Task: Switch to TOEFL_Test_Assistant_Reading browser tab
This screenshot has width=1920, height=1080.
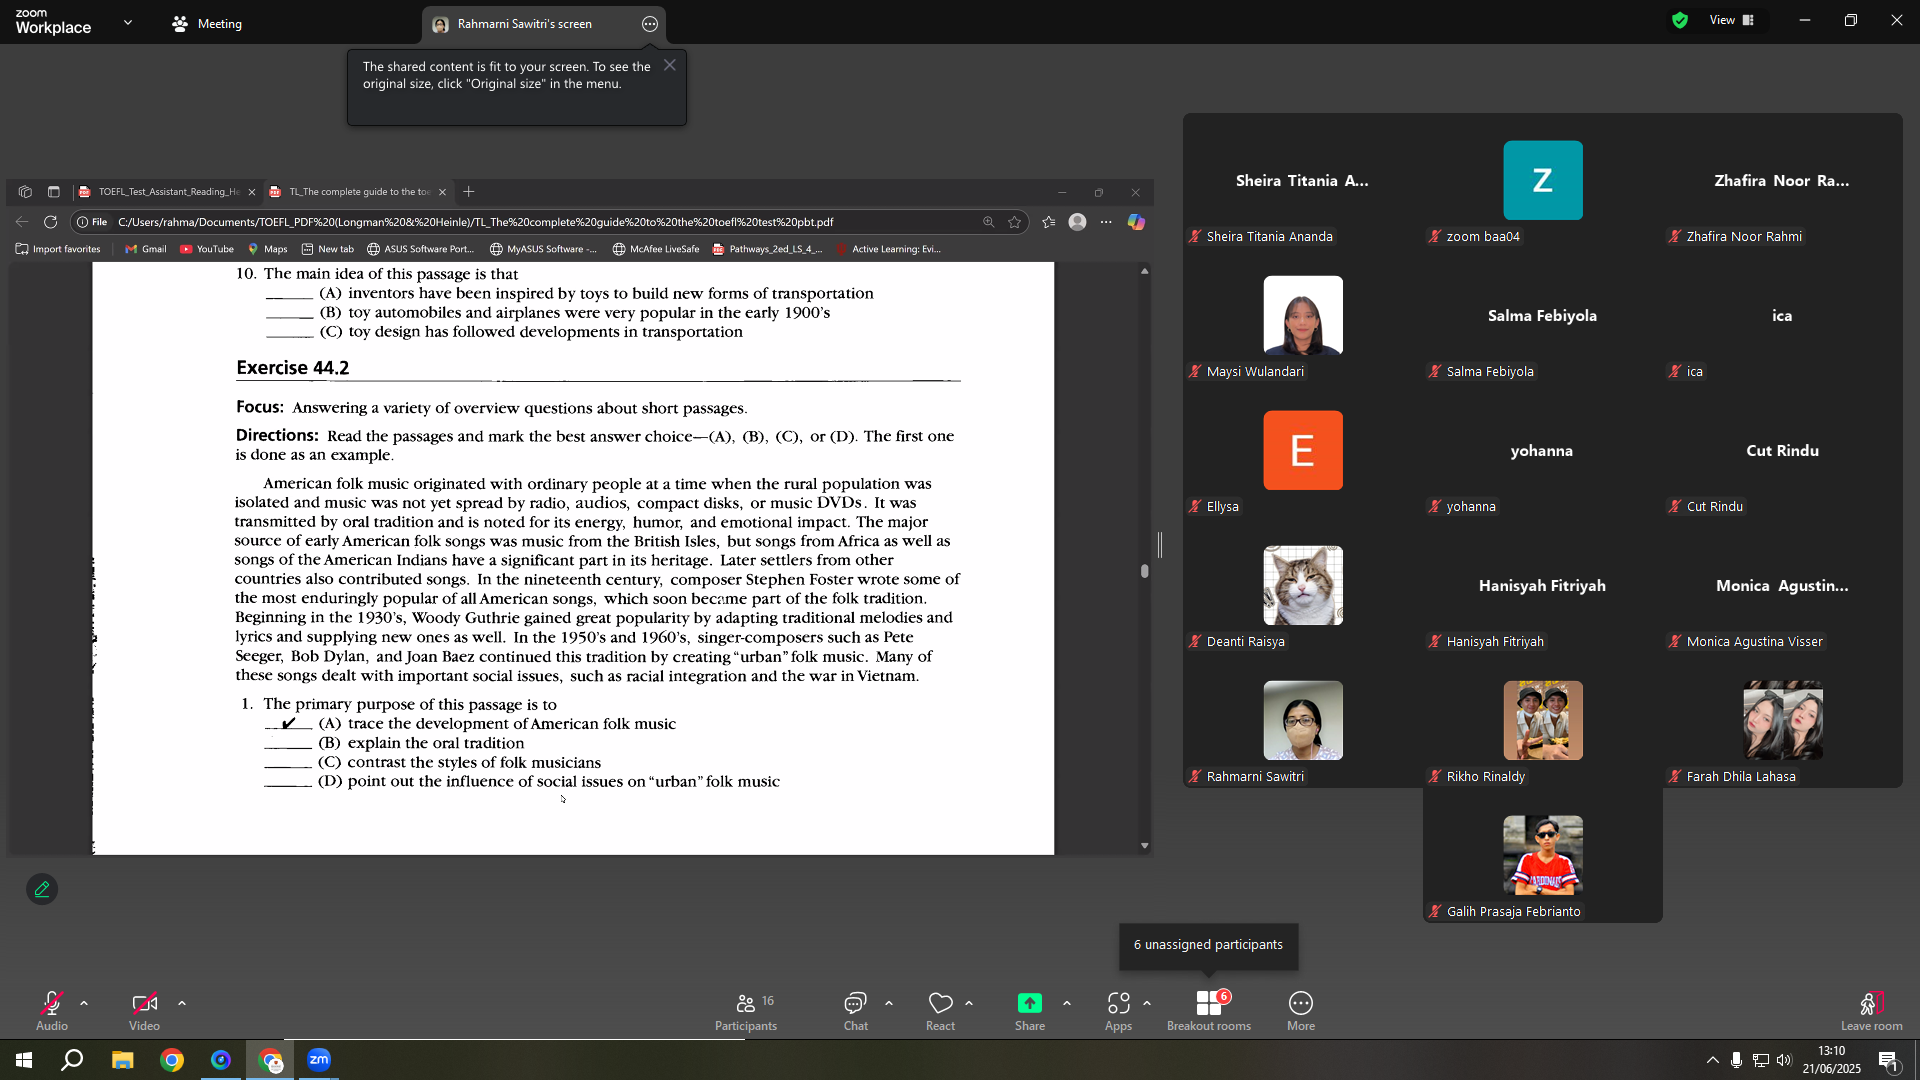Action: [167, 192]
